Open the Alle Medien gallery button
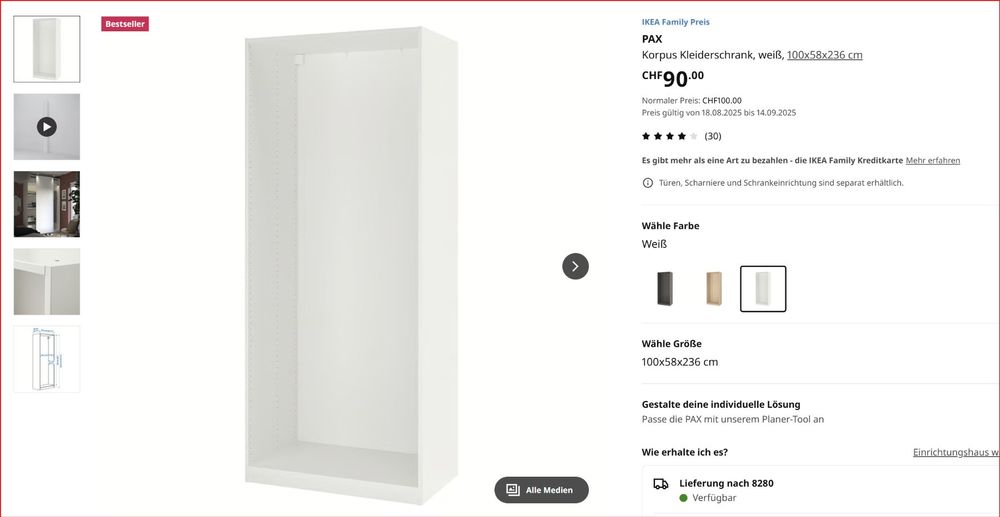This screenshot has width=1000, height=517. click(x=541, y=490)
